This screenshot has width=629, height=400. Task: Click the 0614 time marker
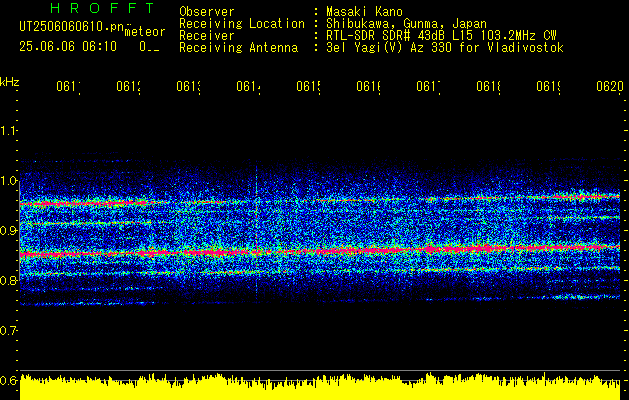click(x=248, y=87)
